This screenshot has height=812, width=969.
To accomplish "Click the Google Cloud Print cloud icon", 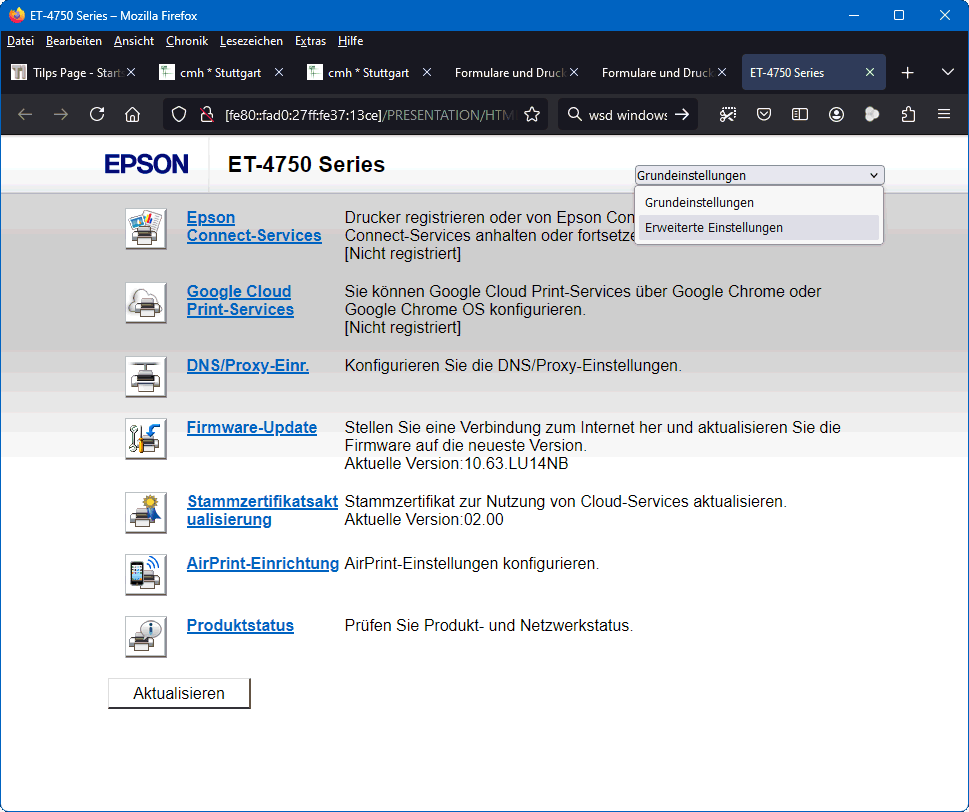I will tap(145, 302).
